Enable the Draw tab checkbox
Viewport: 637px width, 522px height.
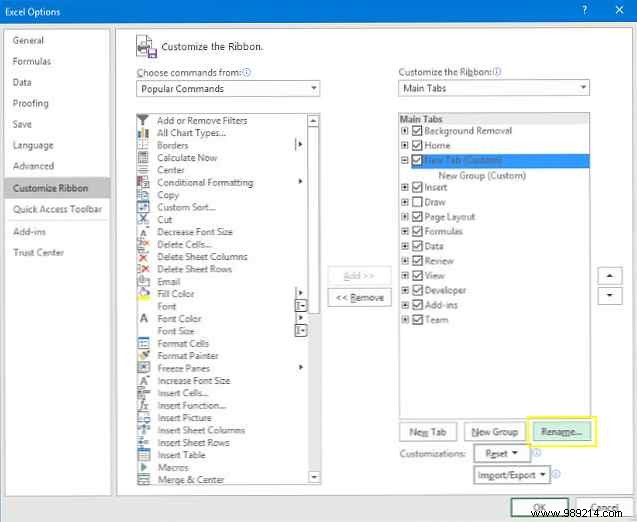pos(417,202)
